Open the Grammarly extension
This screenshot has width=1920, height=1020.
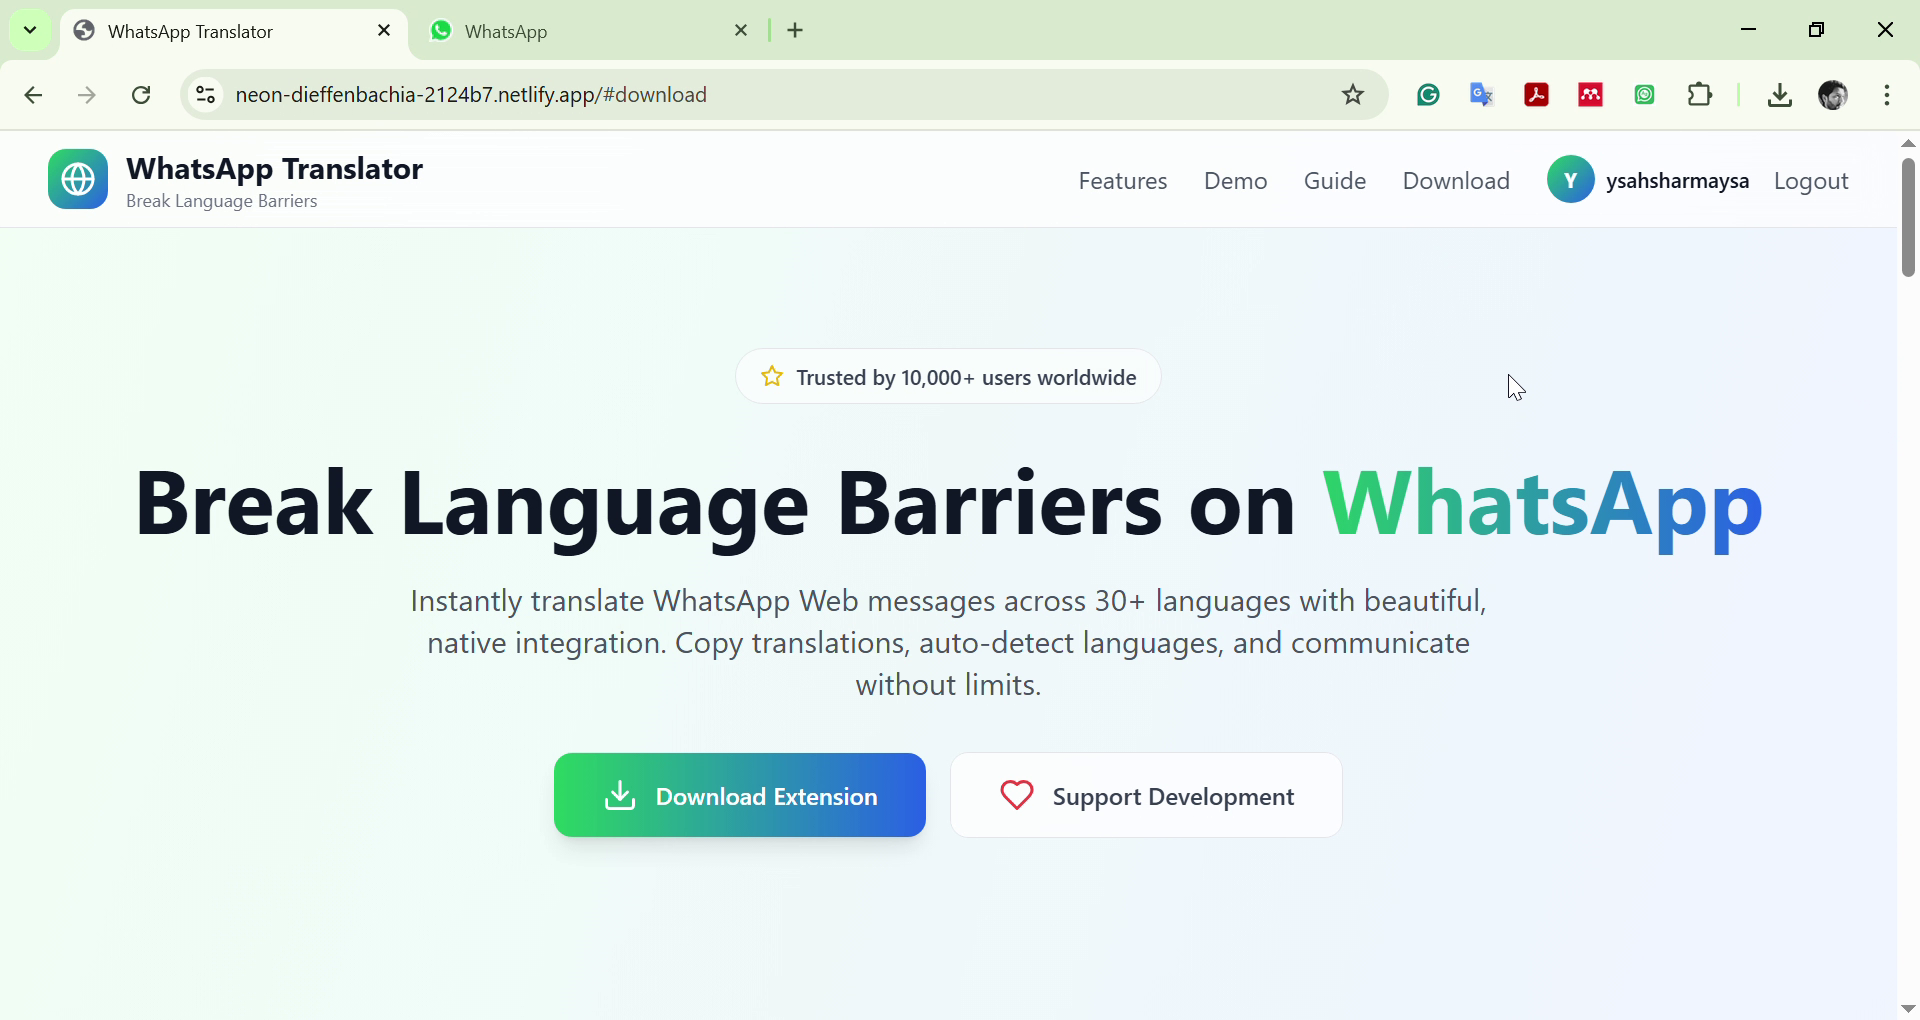point(1428,95)
